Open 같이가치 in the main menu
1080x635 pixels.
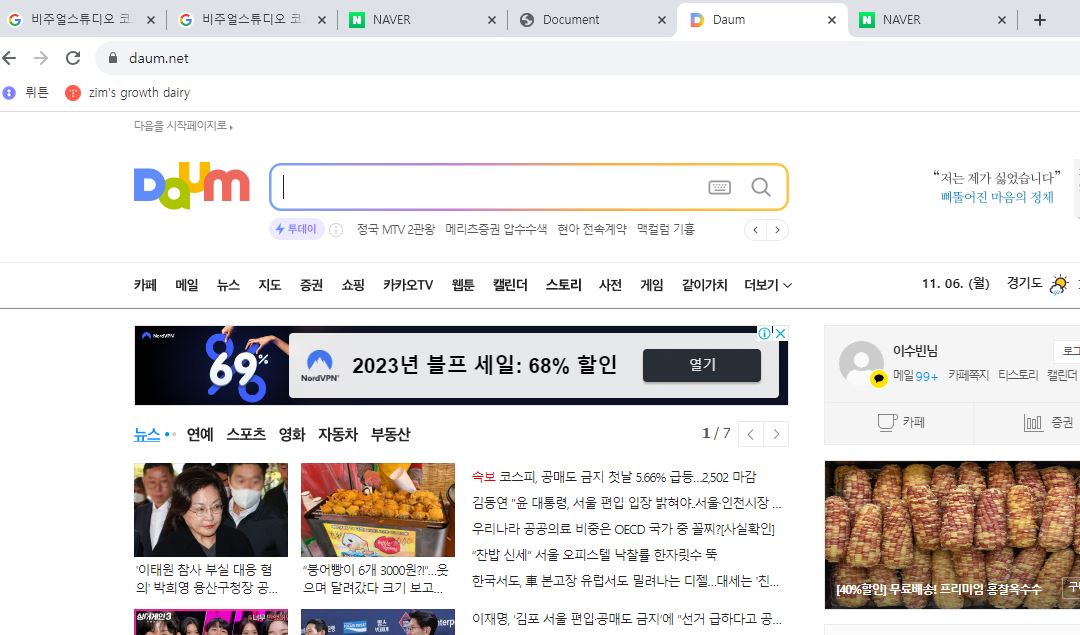click(705, 284)
